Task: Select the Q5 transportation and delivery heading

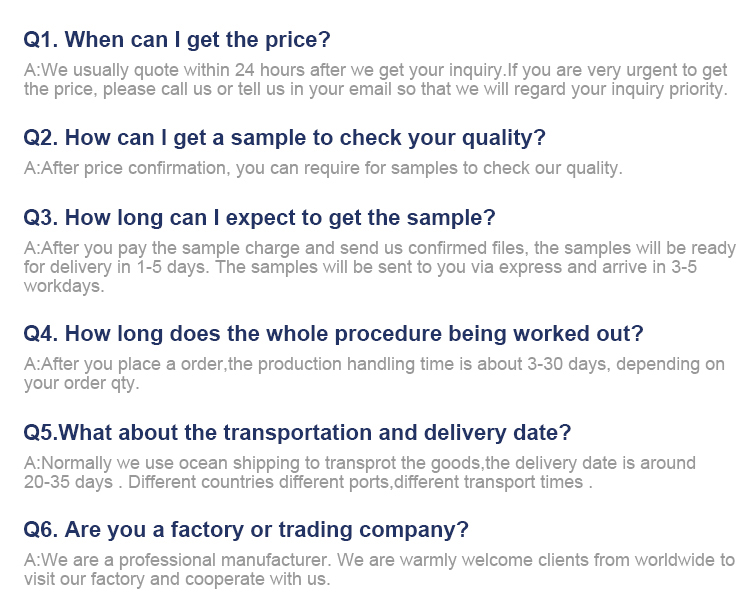Action: pyautogui.click(x=297, y=432)
